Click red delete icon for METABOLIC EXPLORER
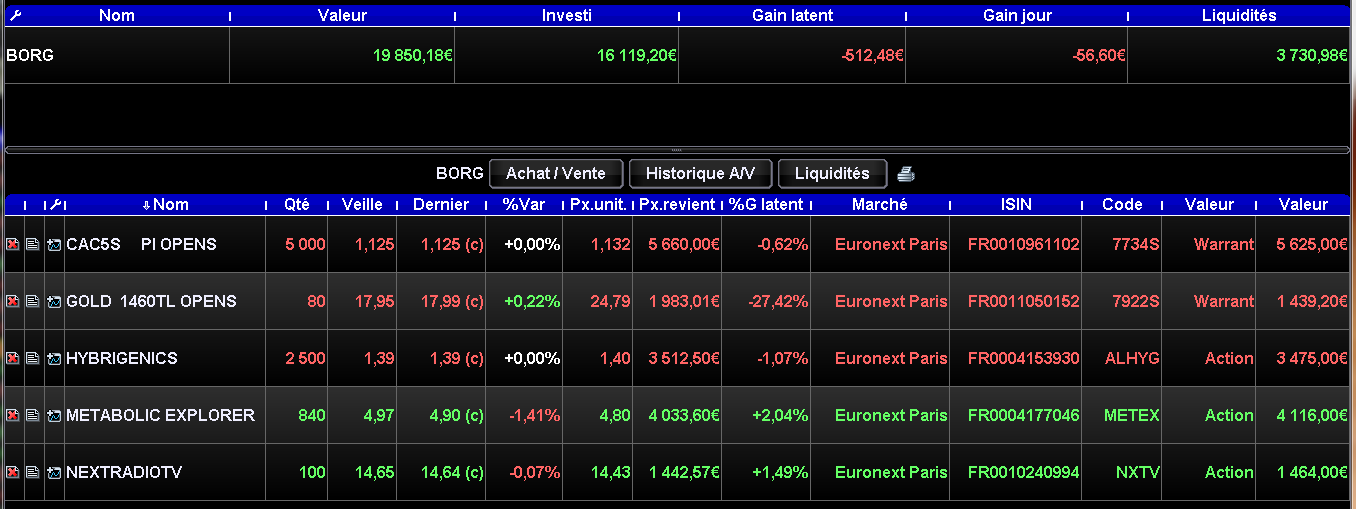Viewport: 1356px width, 509px height. pyautogui.click(x=13, y=416)
